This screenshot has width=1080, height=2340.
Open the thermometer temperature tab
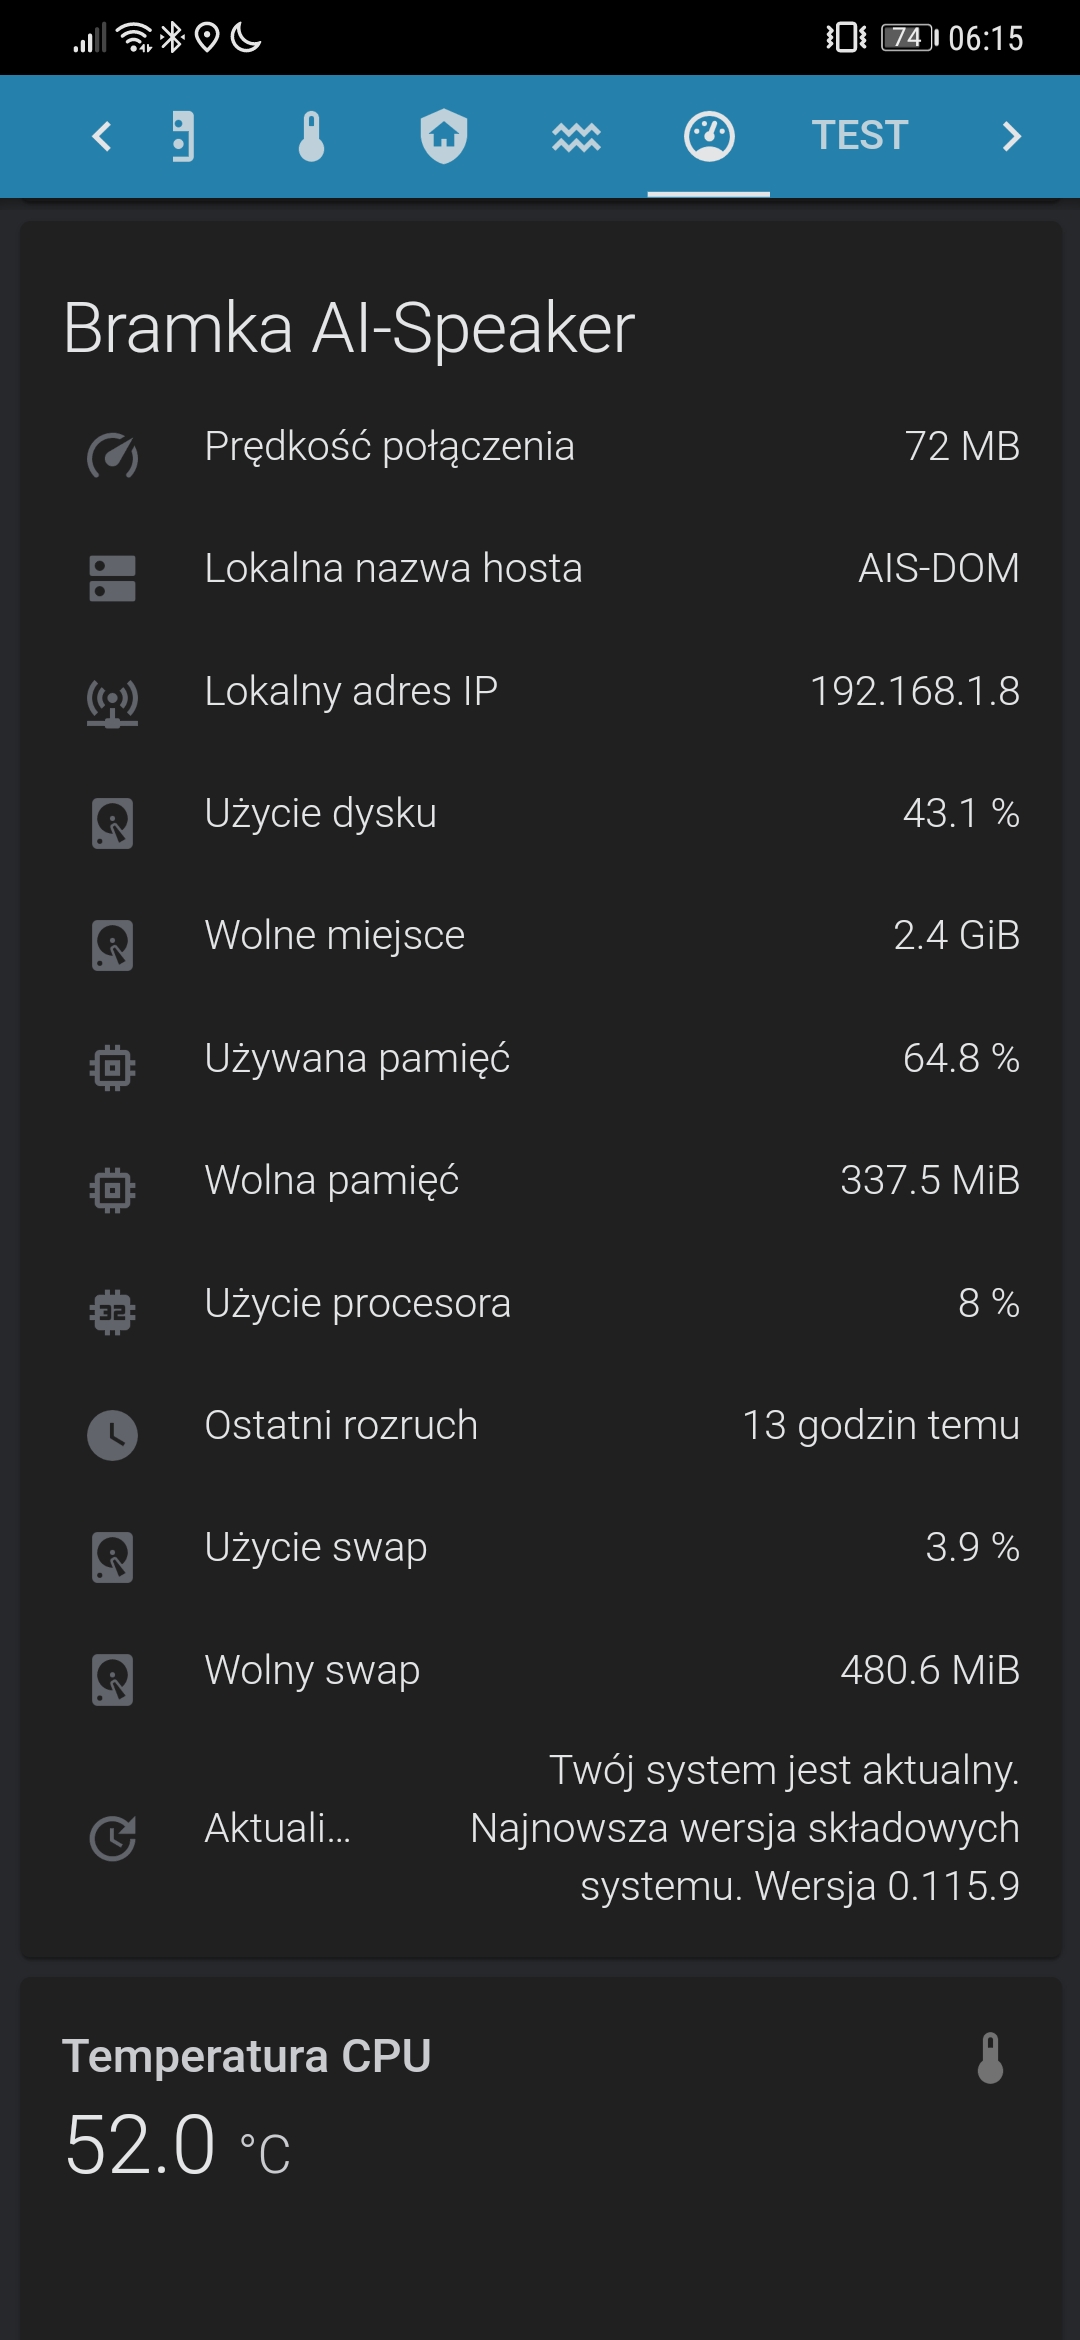[311, 136]
